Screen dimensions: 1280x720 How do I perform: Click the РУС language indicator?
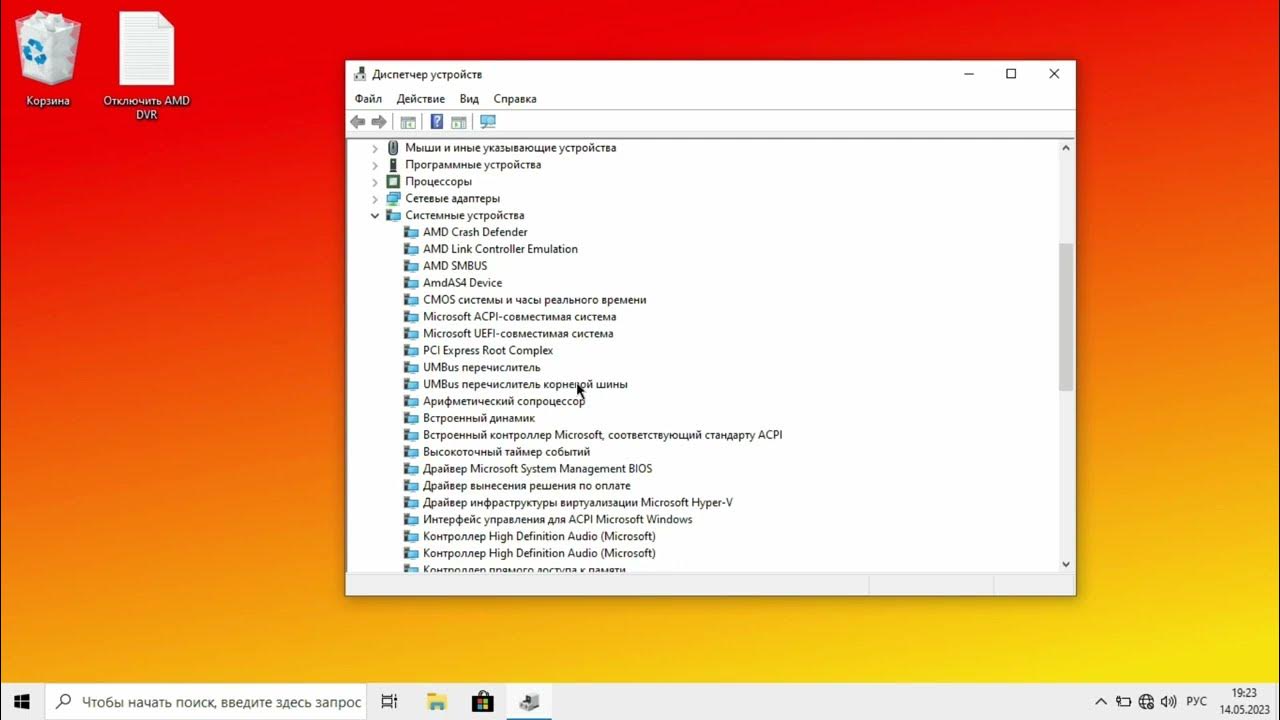pos(1196,702)
